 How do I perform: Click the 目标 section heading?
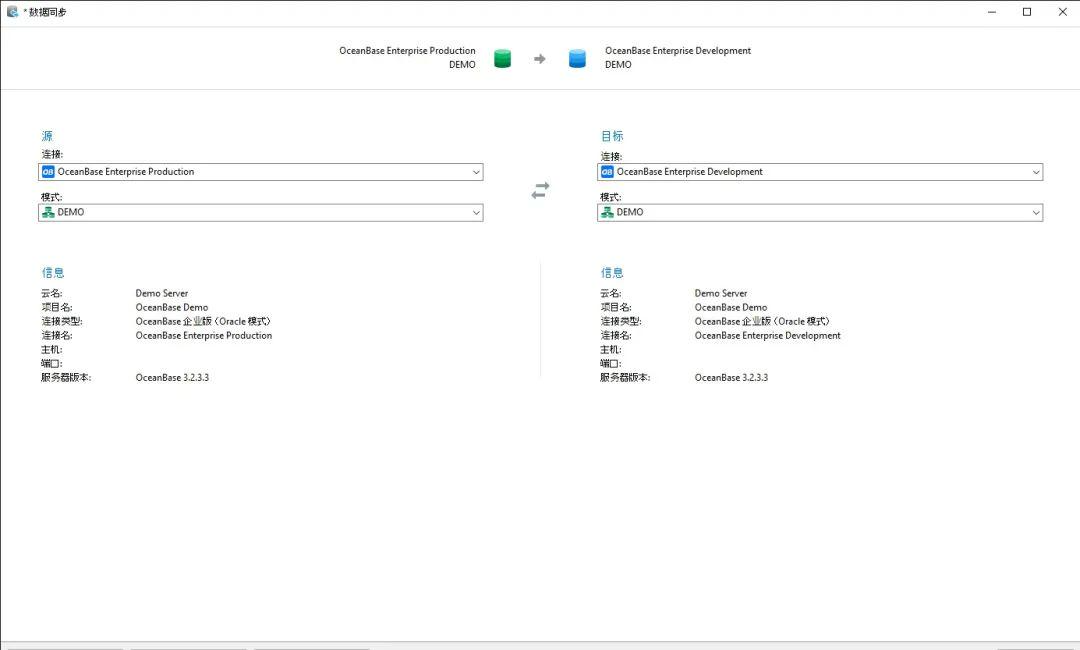tap(612, 136)
